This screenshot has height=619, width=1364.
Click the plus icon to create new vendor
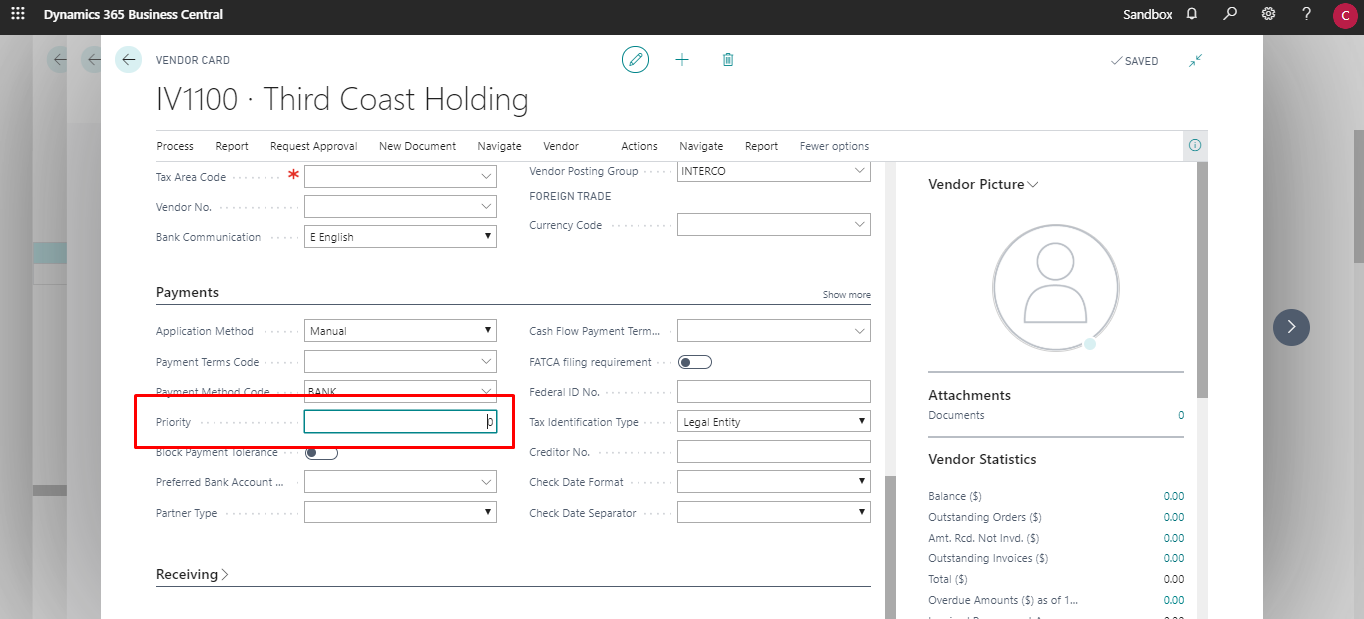click(682, 60)
